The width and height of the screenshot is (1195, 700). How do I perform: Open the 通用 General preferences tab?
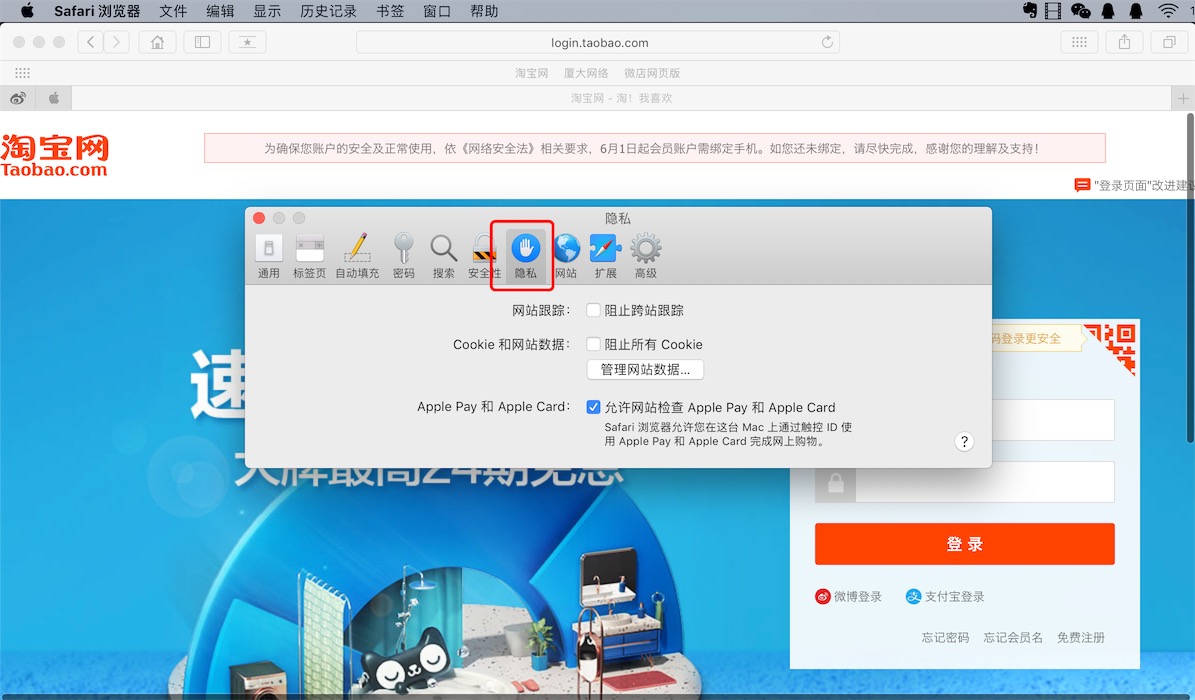pyautogui.click(x=268, y=257)
